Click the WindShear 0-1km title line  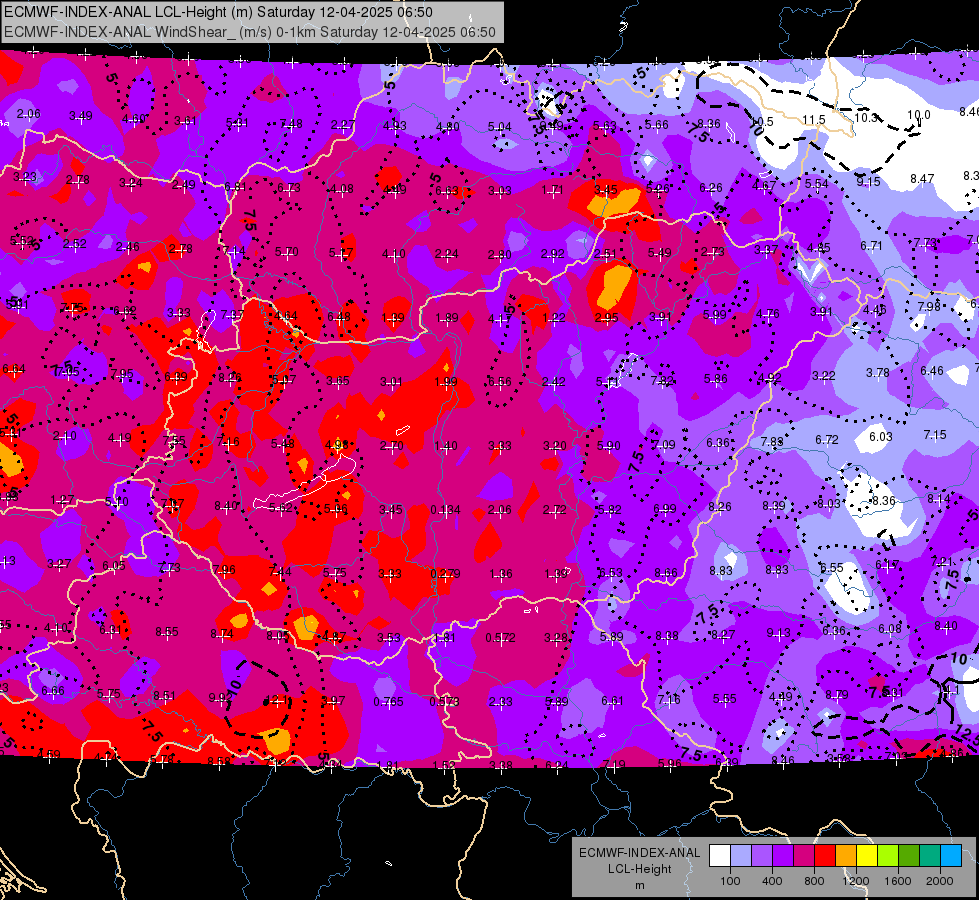click(x=250, y=32)
